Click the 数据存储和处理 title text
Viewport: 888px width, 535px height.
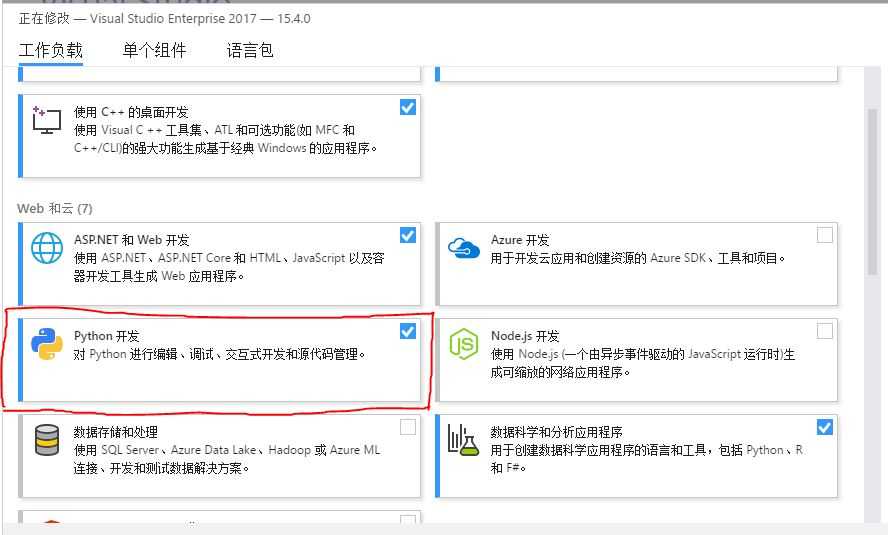[116, 432]
